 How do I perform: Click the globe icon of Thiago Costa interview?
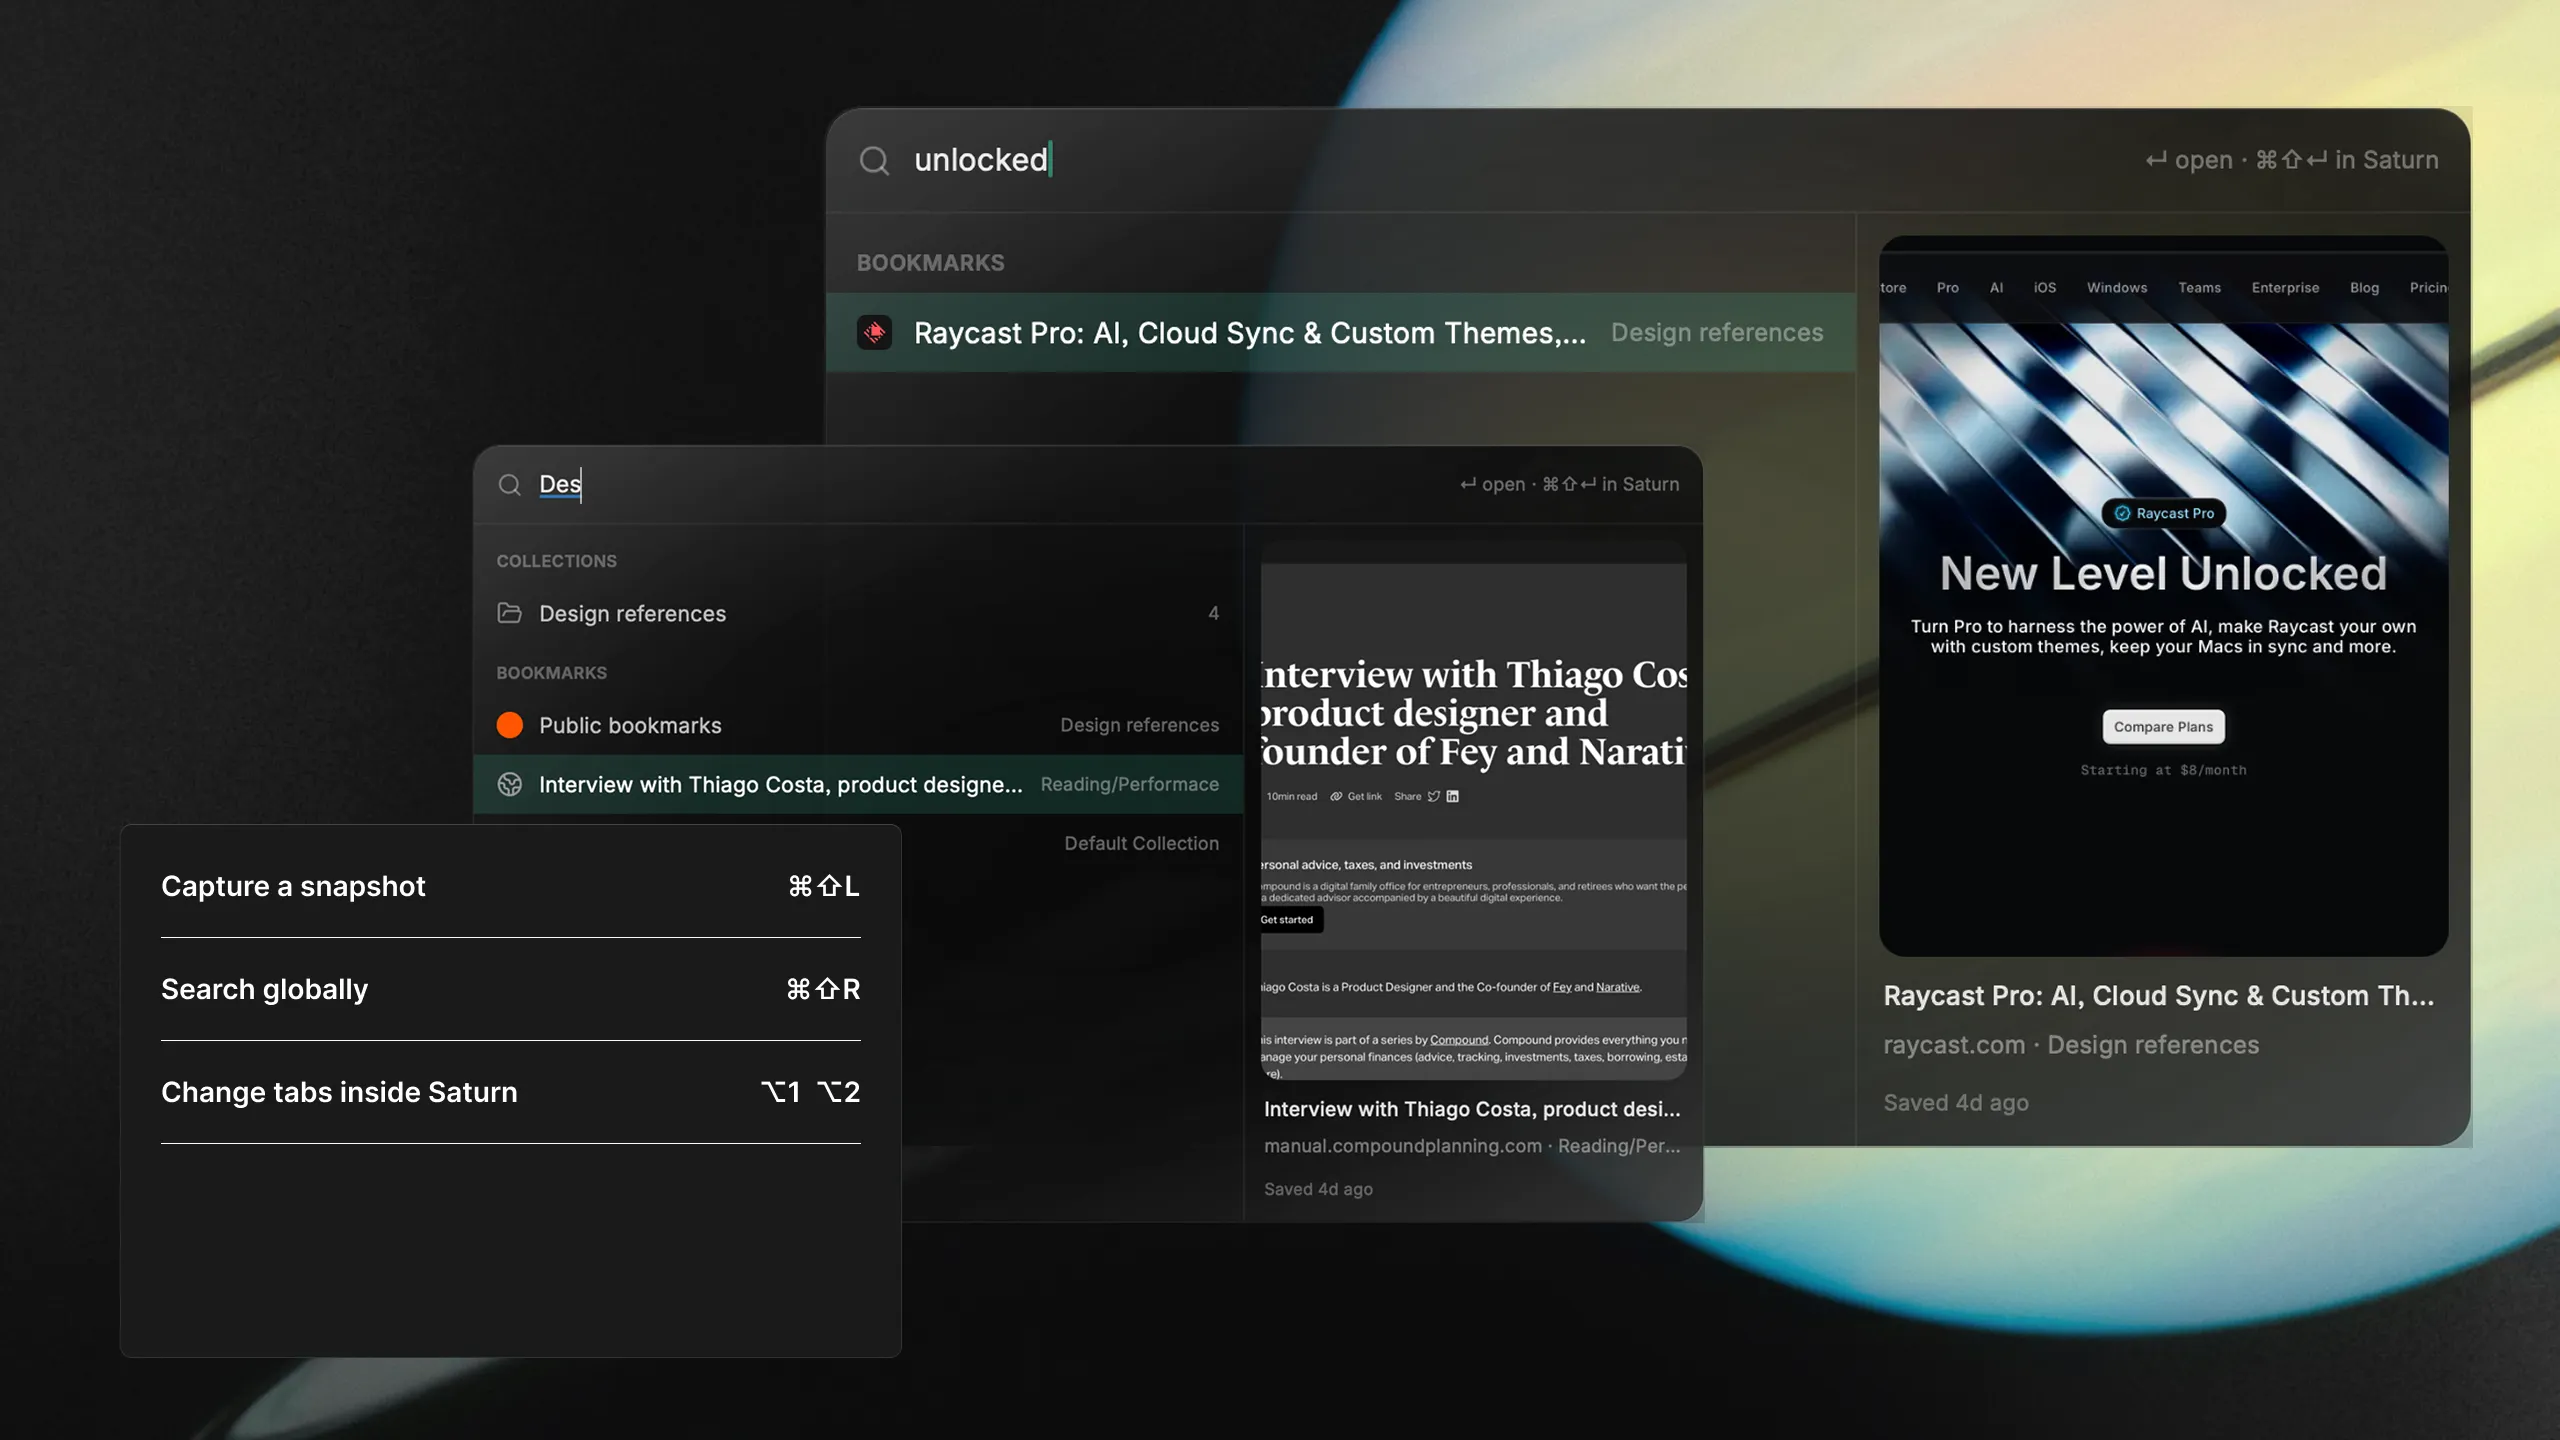click(x=510, y=784)
